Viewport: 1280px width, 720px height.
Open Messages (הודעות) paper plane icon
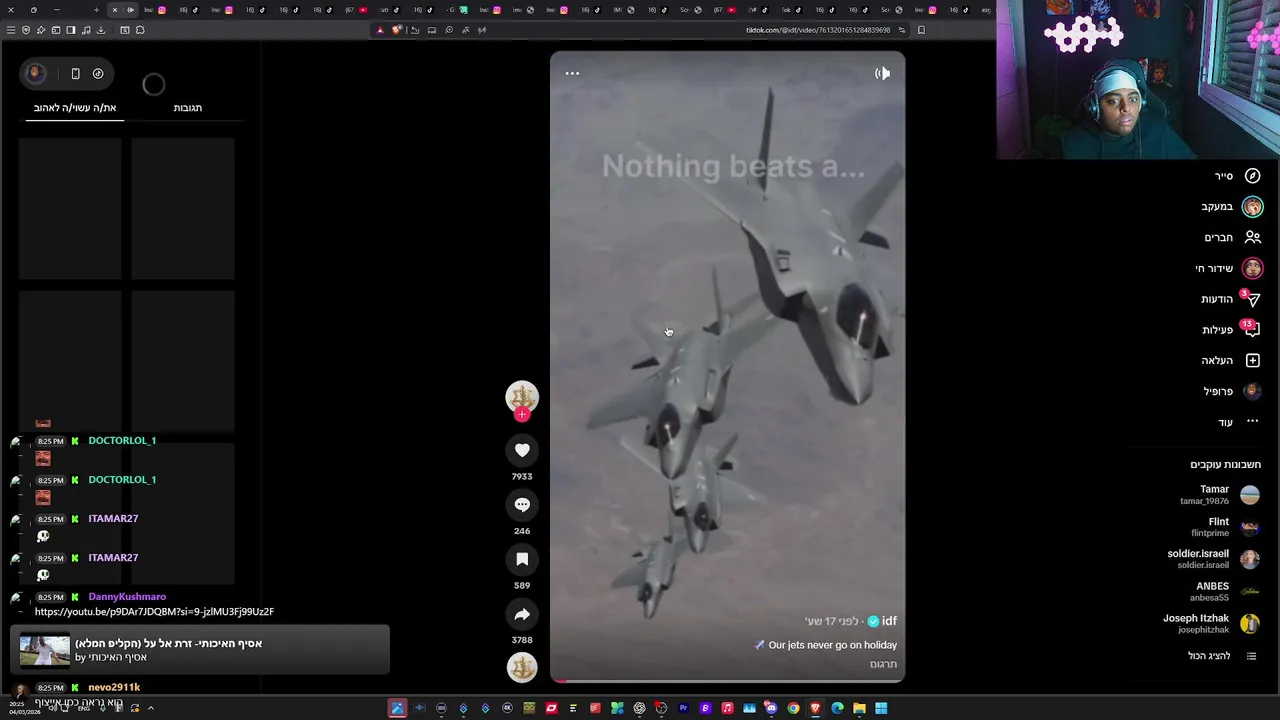pyautogui.click(x=1252, y=299)
